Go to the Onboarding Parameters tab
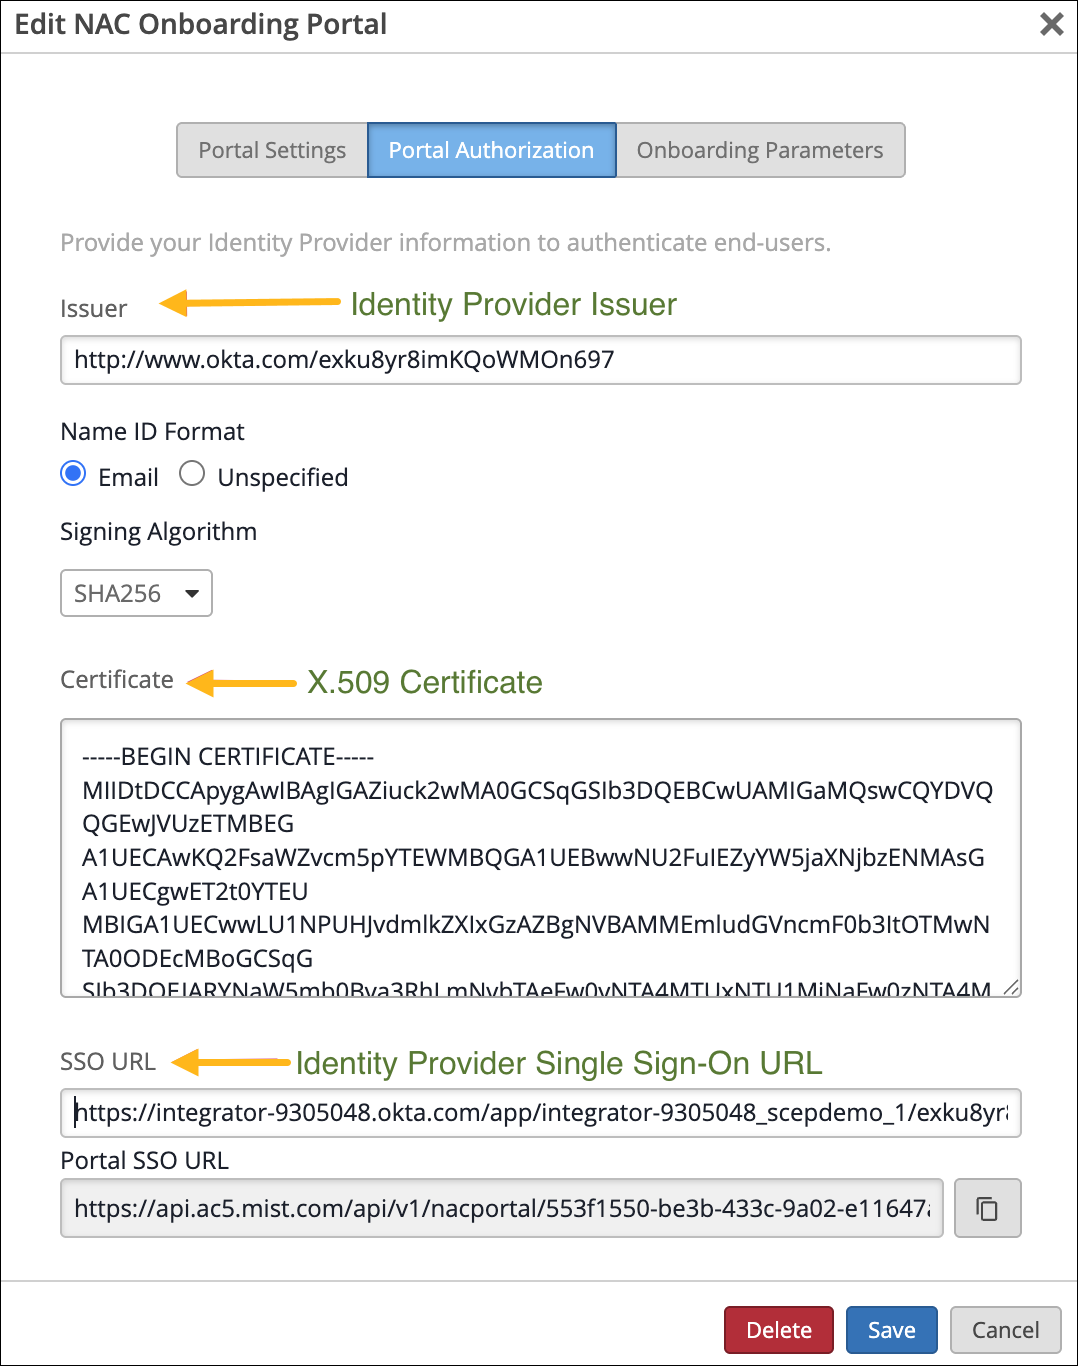Viewport: 1078px width, 1366px height. pyautogui.click(x=759, y=150)
